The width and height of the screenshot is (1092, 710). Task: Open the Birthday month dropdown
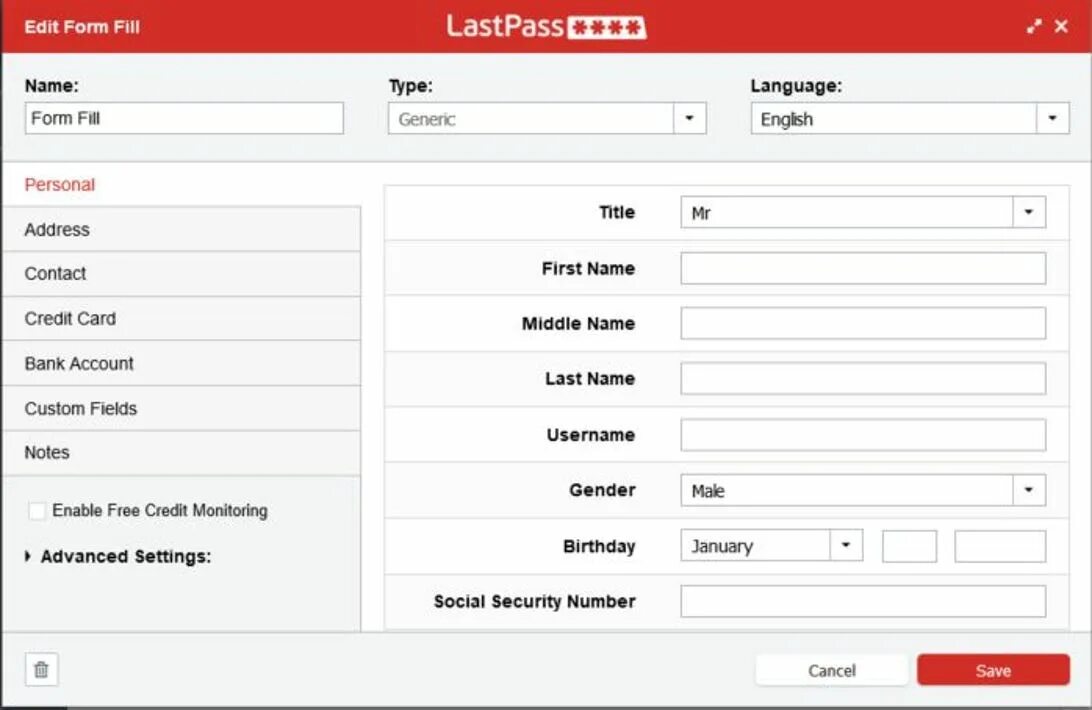coord(772,546)
